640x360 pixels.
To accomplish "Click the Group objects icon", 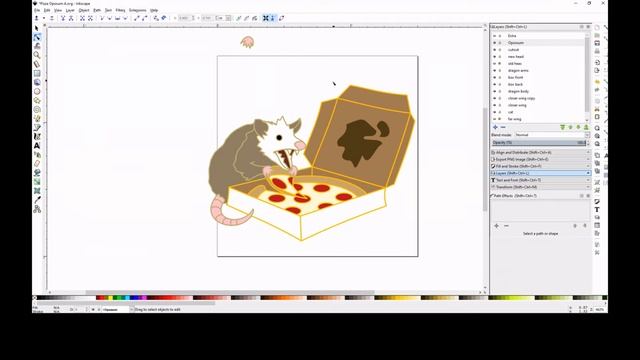I will [x=597, y=182].
